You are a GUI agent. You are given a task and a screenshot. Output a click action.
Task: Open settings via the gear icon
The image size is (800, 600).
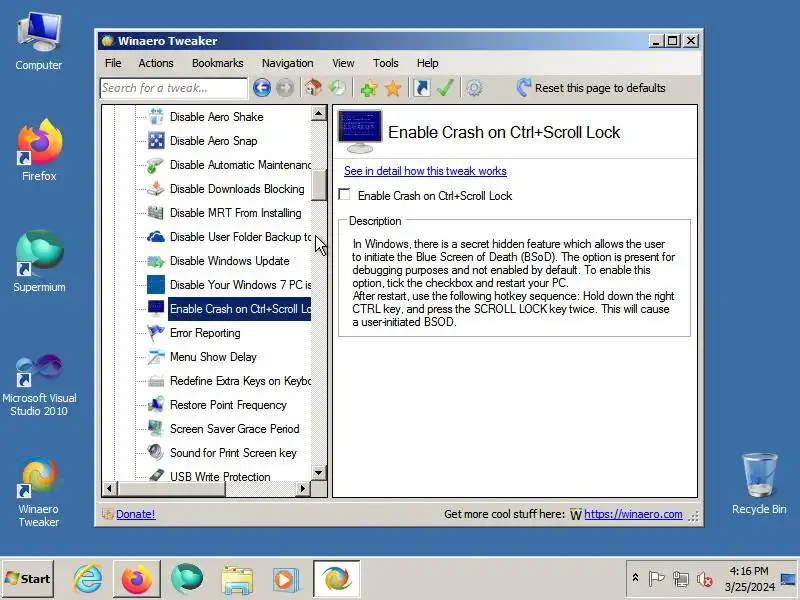[x=474, y=88]
